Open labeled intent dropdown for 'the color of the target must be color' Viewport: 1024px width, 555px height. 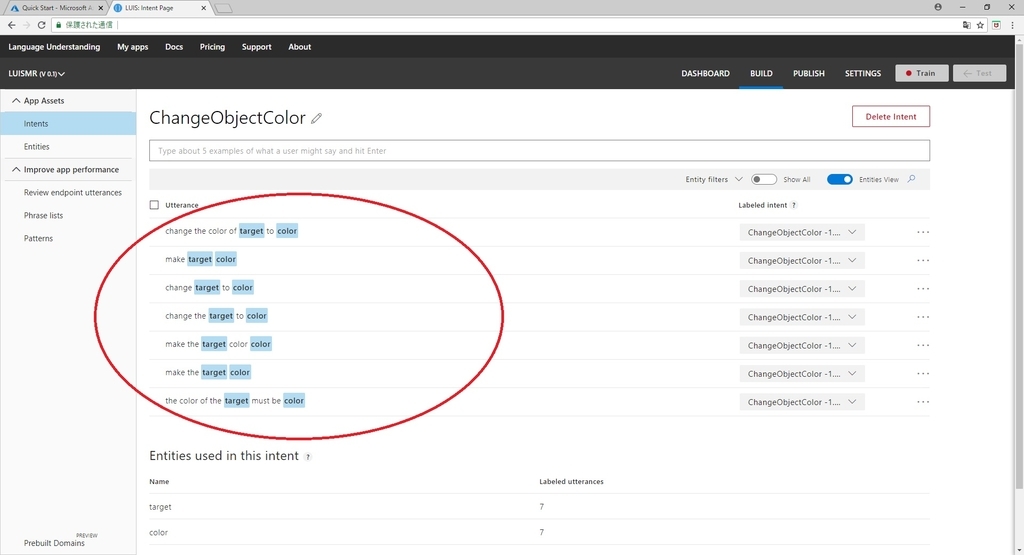coord(802,402)
